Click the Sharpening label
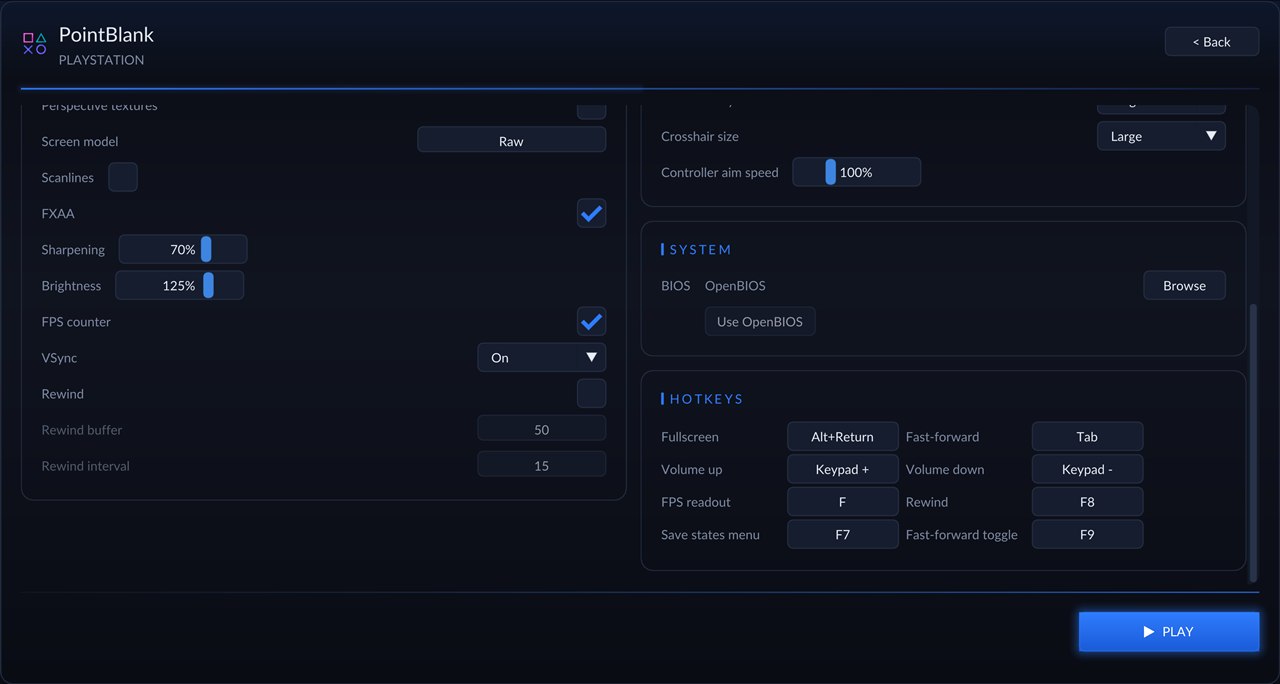This screenshot has width=1280, height=684. coord(73,249)
